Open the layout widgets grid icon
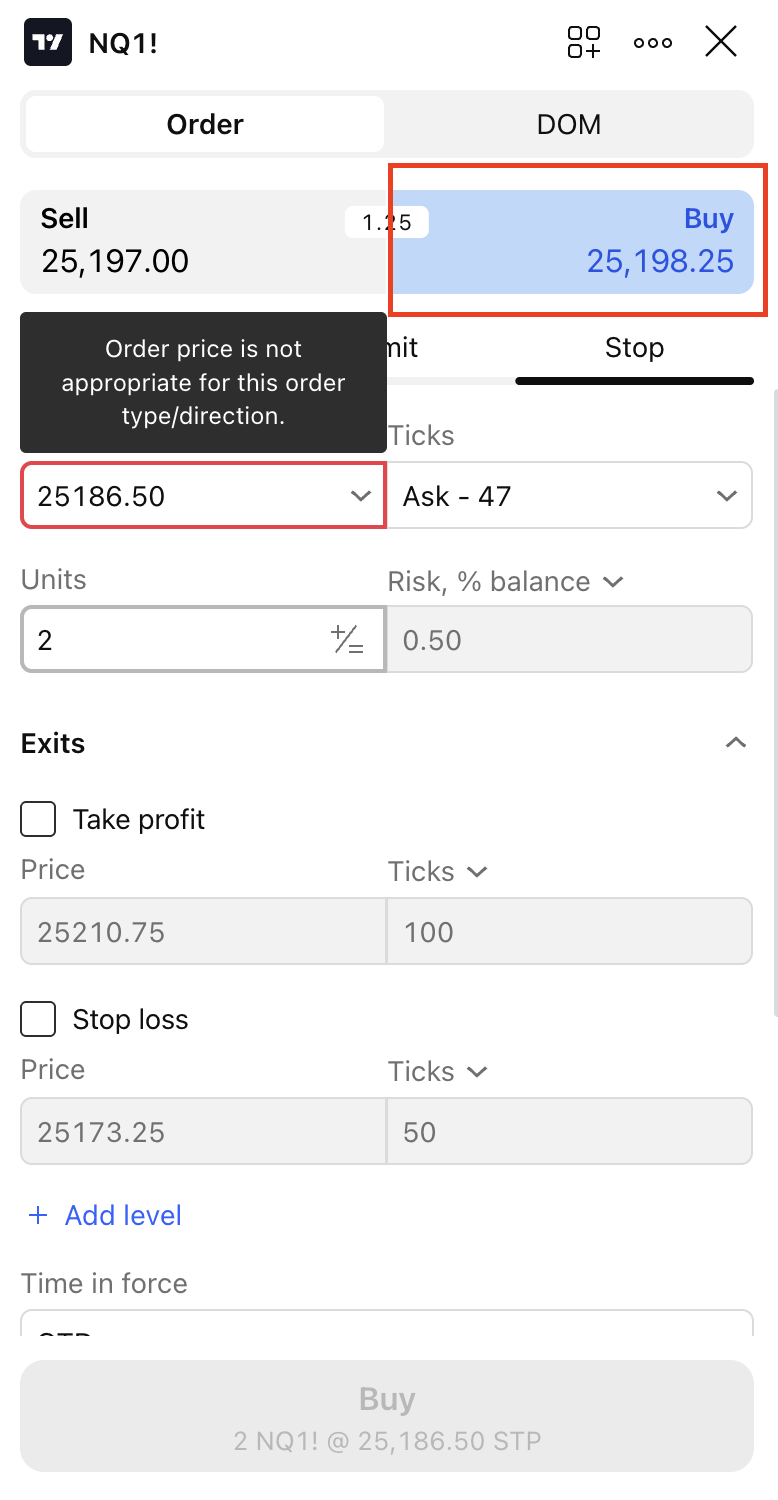 584,42
